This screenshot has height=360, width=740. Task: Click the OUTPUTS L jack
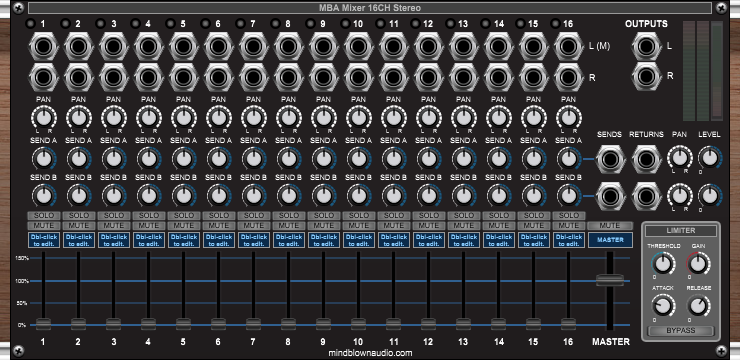(647, 47)
